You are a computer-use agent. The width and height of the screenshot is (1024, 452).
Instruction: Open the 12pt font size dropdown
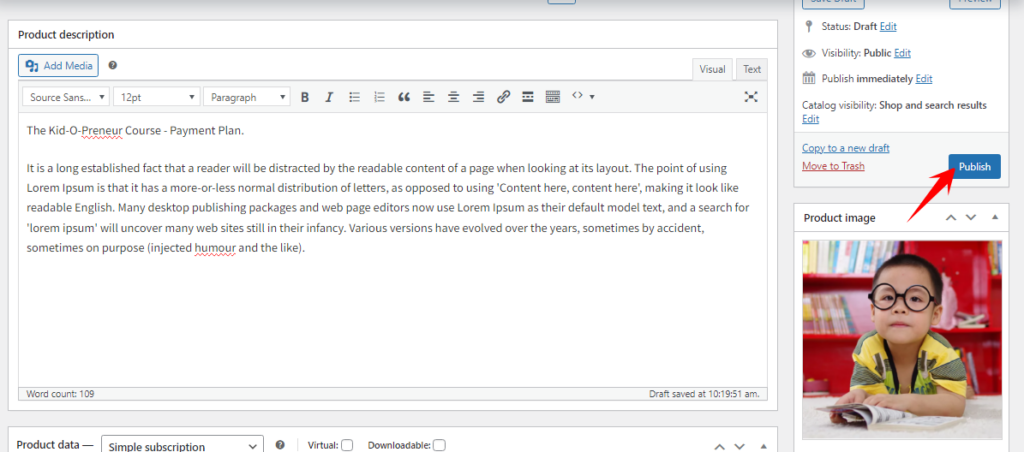(156, 97)
